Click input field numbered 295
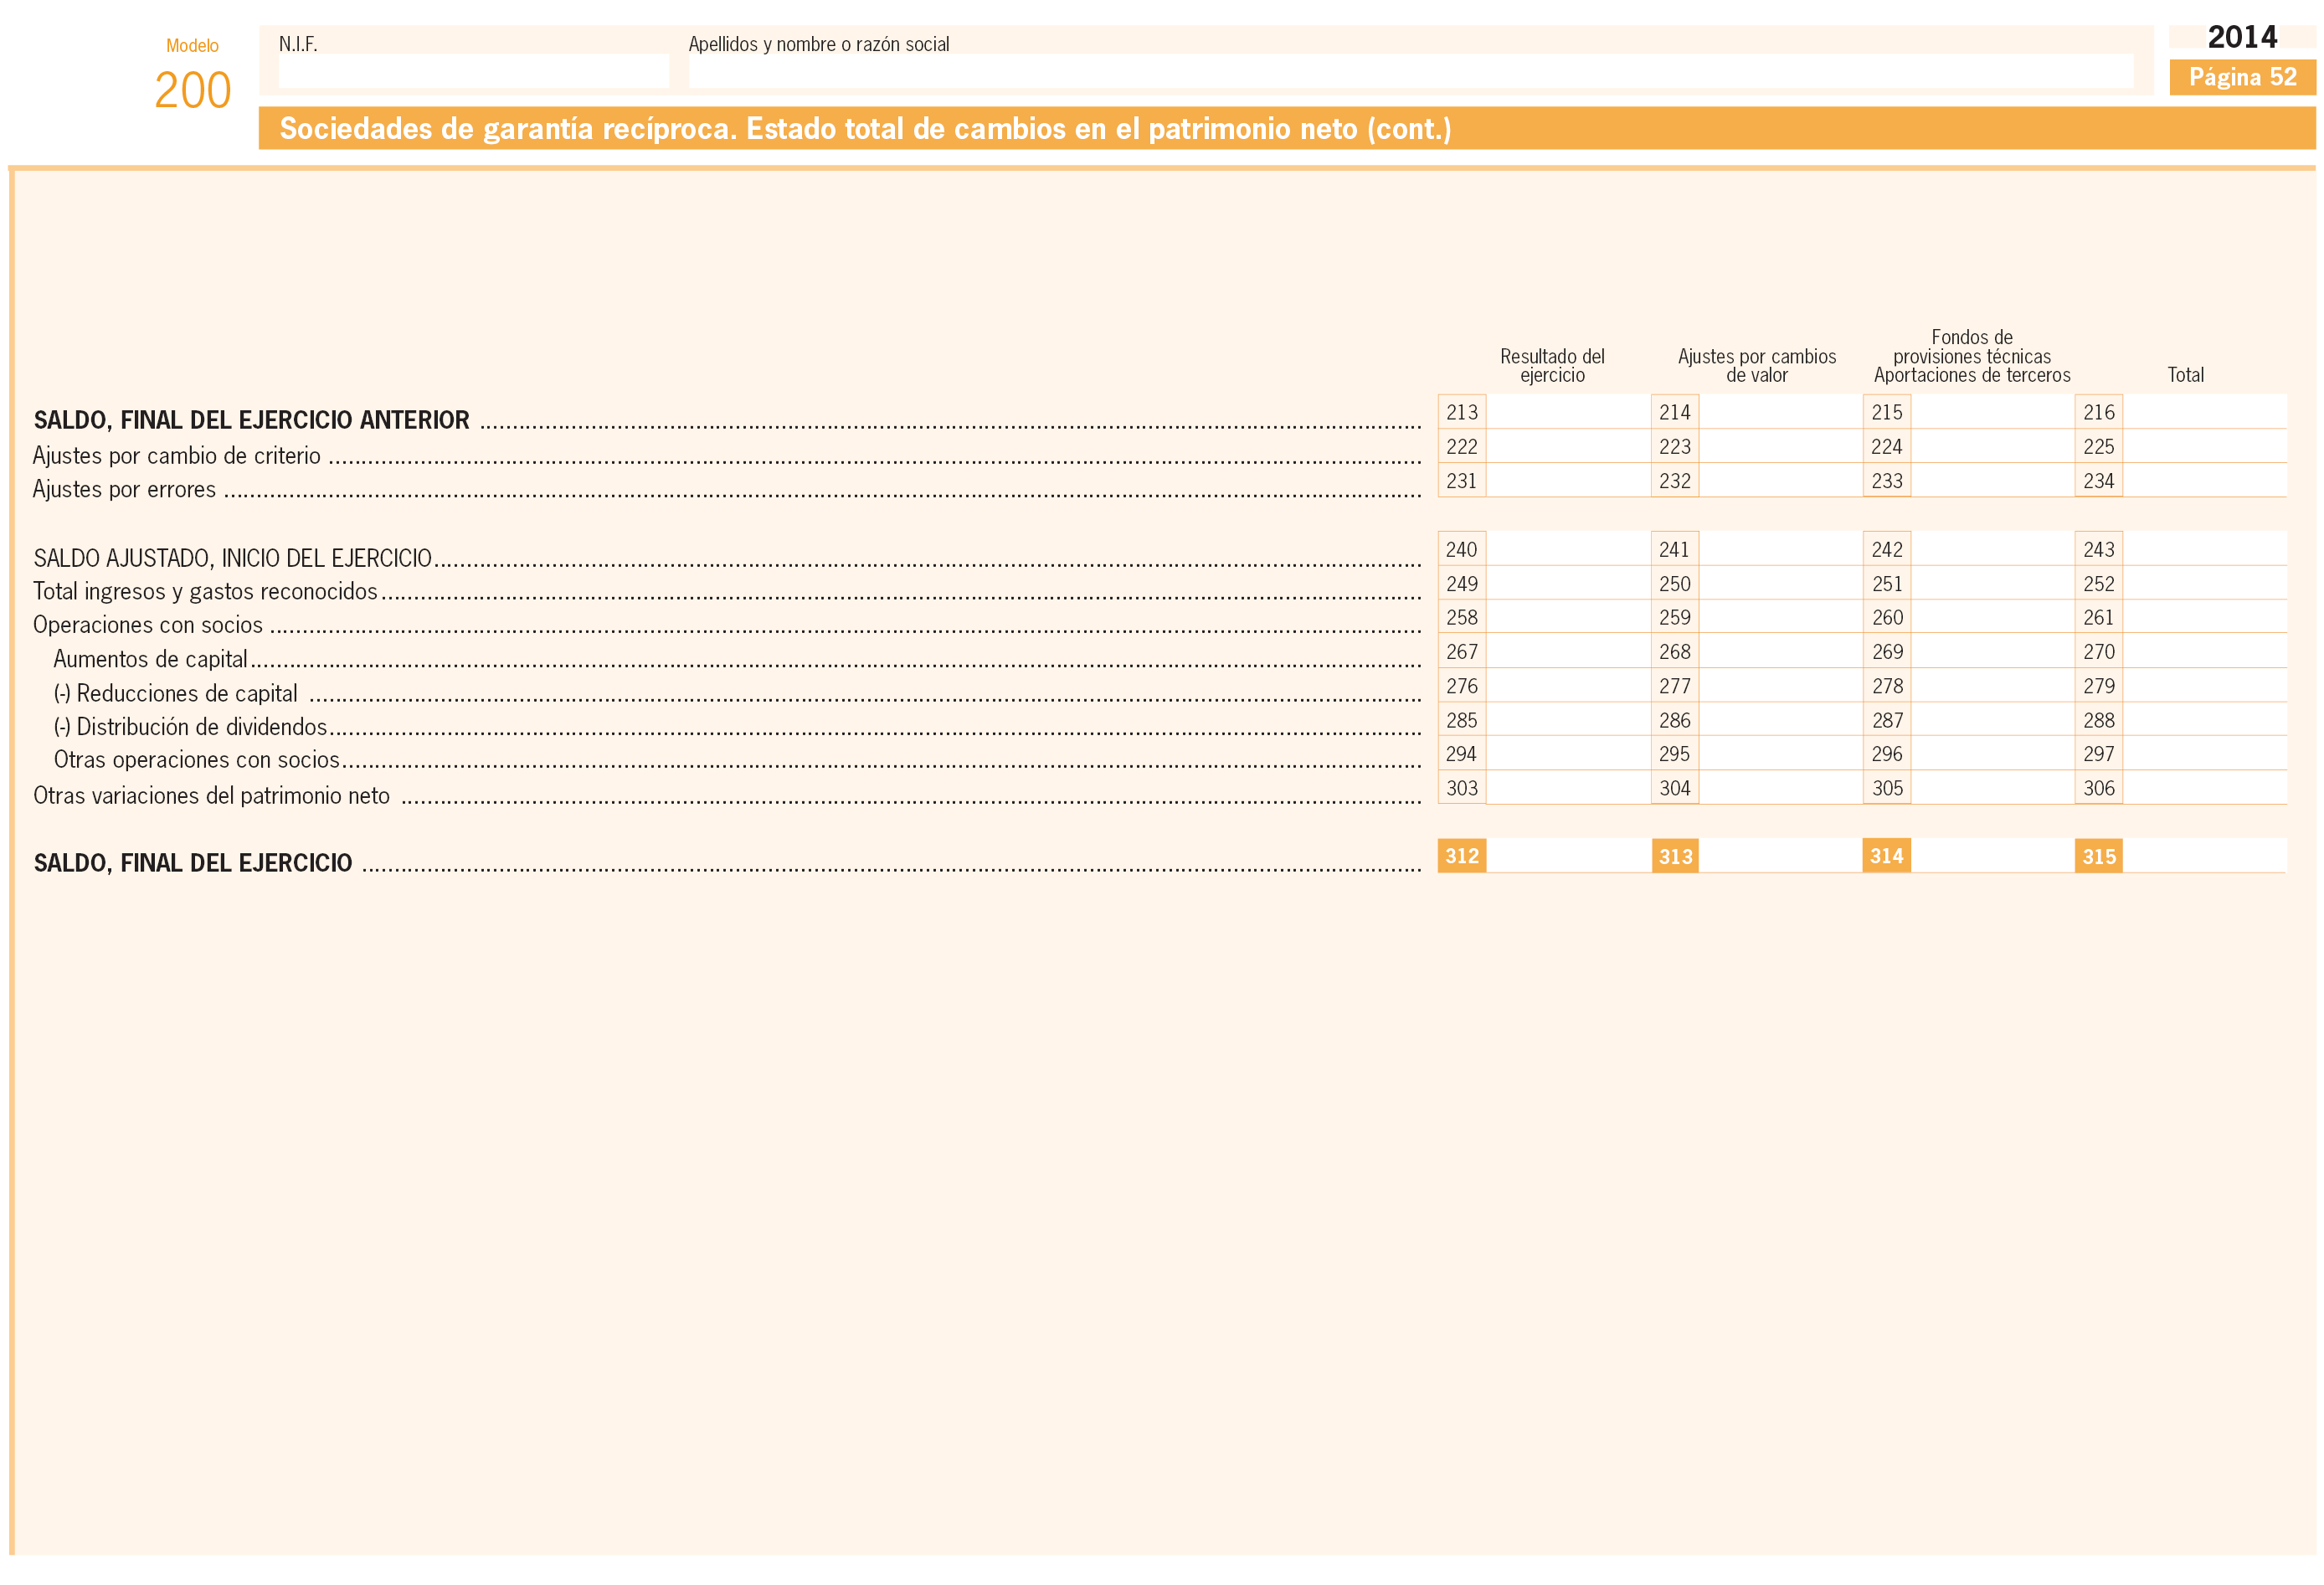This screenshot has width=2324, height=1585. (1780, 753)
